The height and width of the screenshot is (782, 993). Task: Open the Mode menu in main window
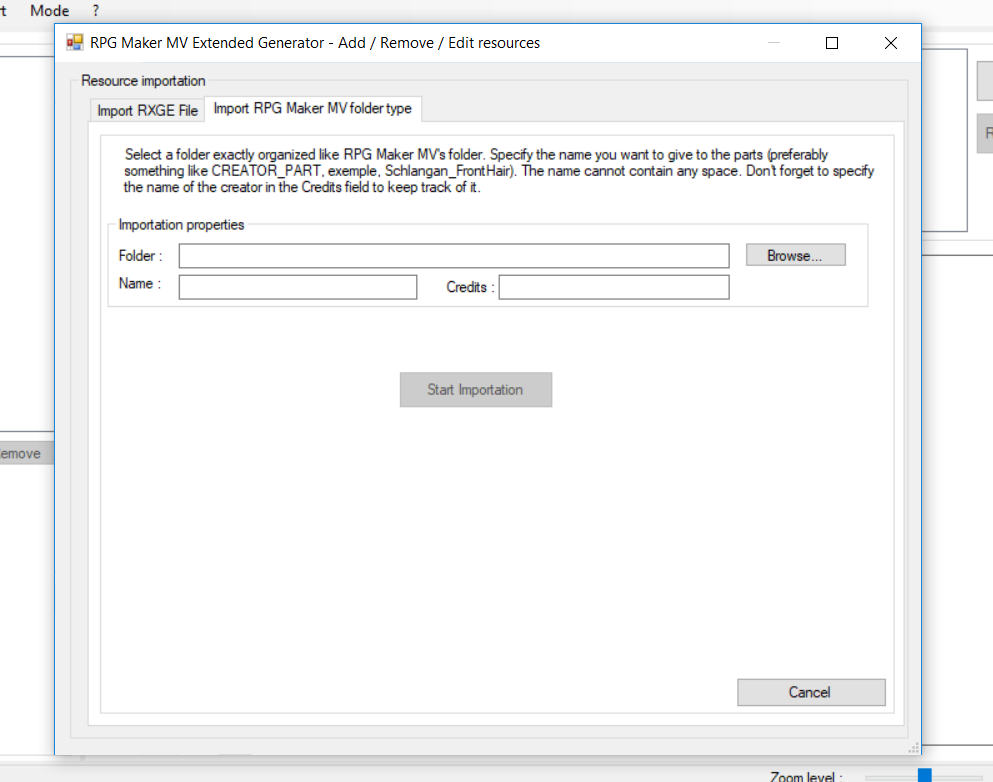[x=49, y=11]
